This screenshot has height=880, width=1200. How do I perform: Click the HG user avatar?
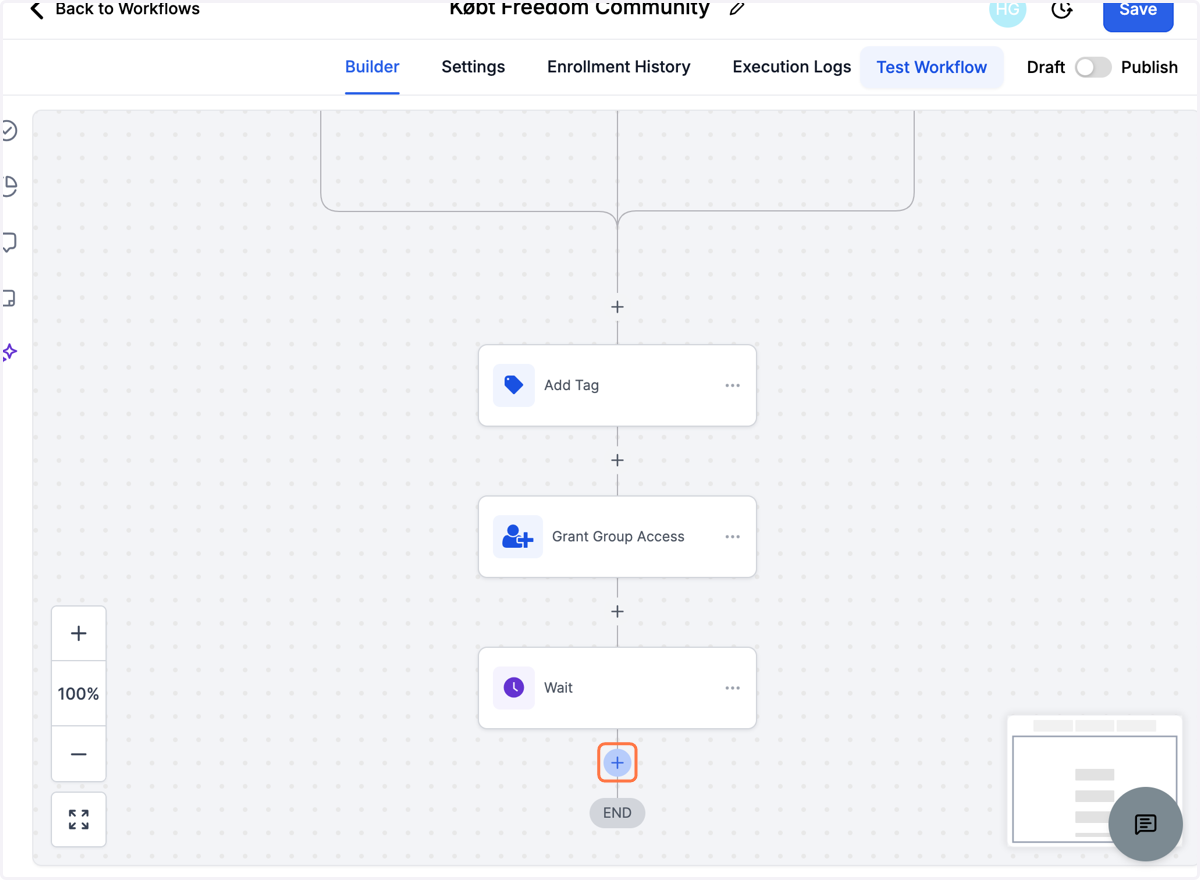tap(1007, 11)
